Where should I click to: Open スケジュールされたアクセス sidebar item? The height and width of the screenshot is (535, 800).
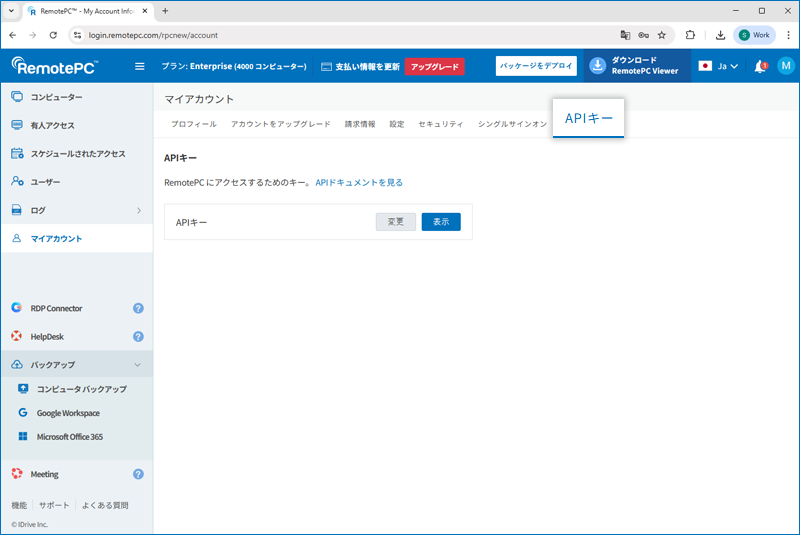[x=77, y=154]
